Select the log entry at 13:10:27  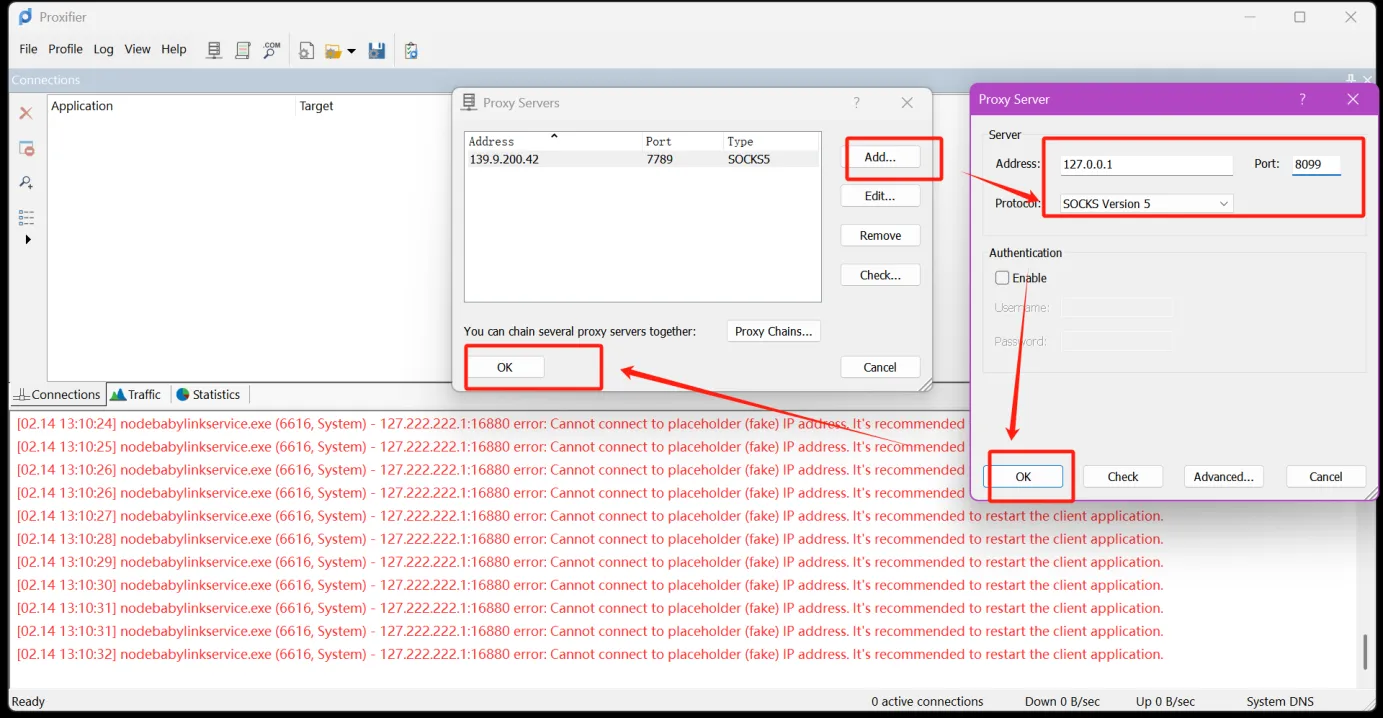[x=590, y=516]
